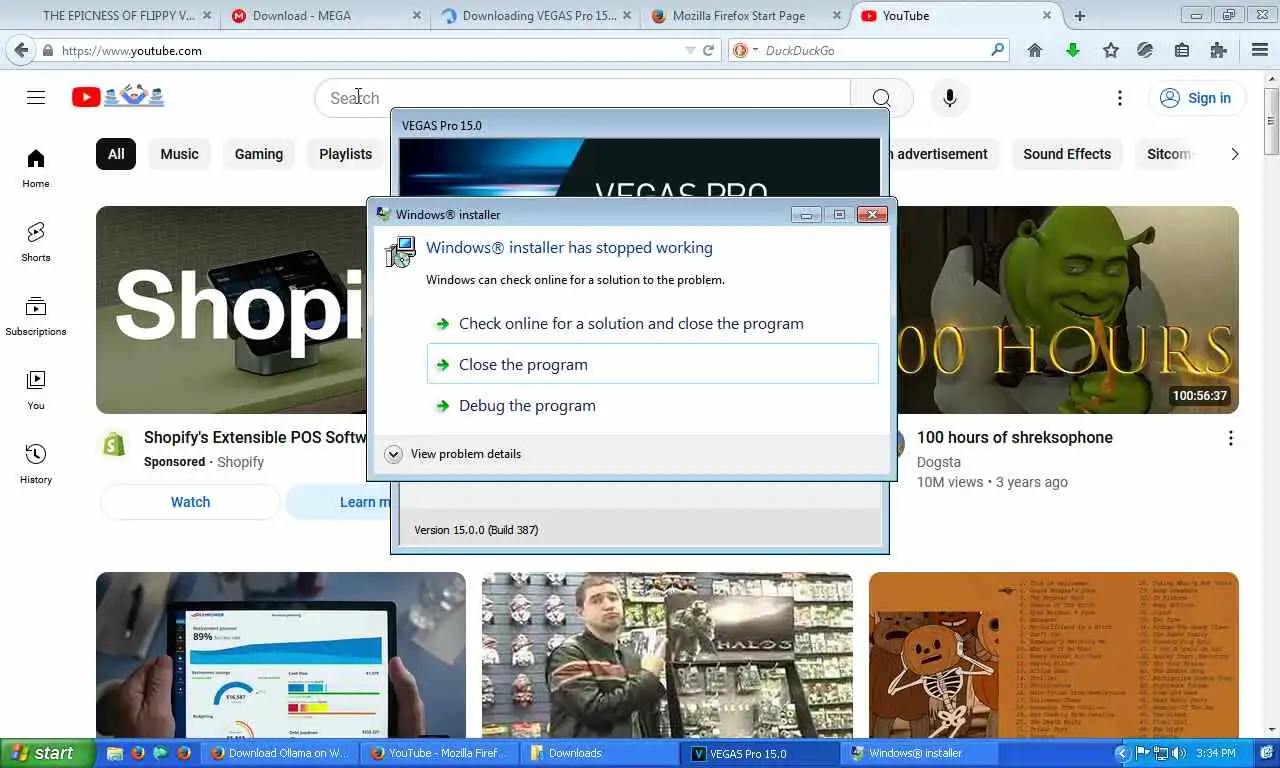Click the Shopify channel avatar
Screen dimensions: 1280x768
tap(114, 444)
